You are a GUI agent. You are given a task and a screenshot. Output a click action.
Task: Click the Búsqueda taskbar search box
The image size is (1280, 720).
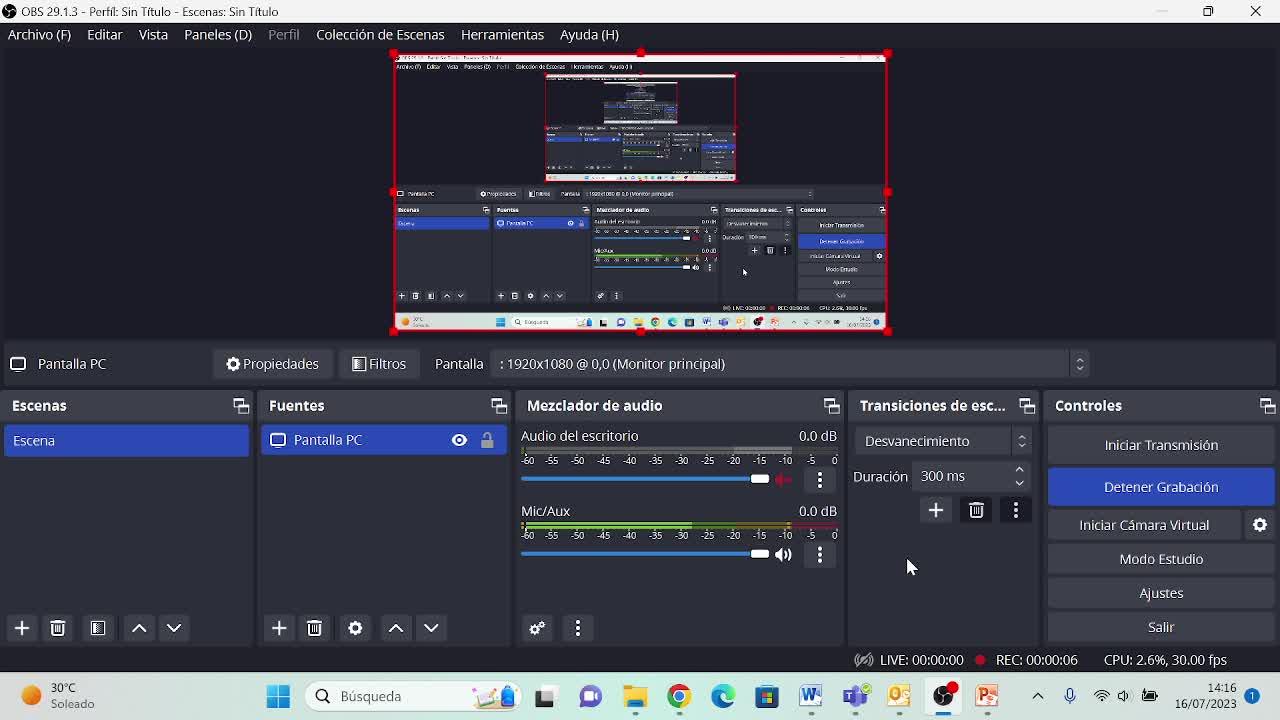pyautogui.click(x=415, y=696)
